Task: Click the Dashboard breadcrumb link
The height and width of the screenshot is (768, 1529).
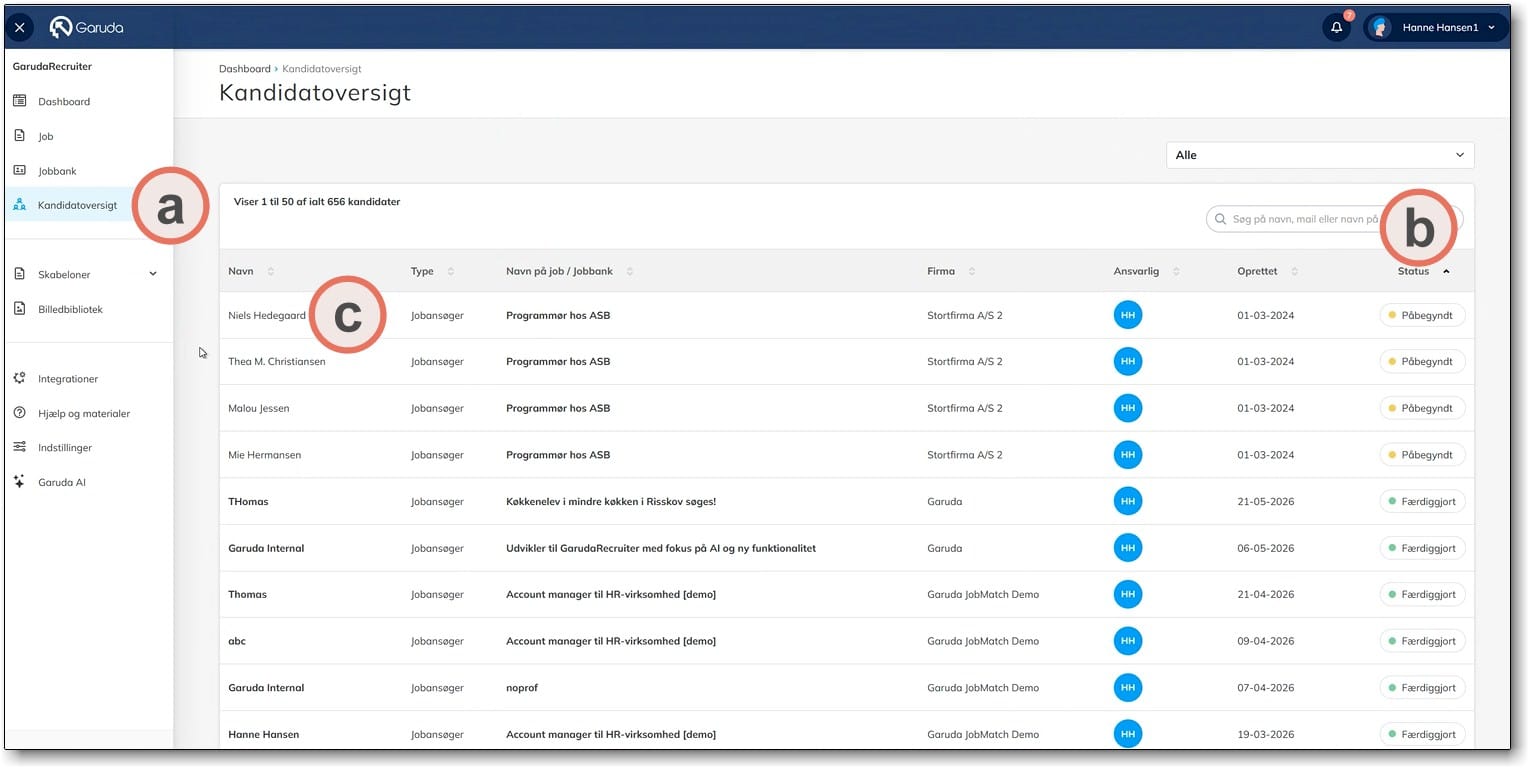Action: (245, 69)
